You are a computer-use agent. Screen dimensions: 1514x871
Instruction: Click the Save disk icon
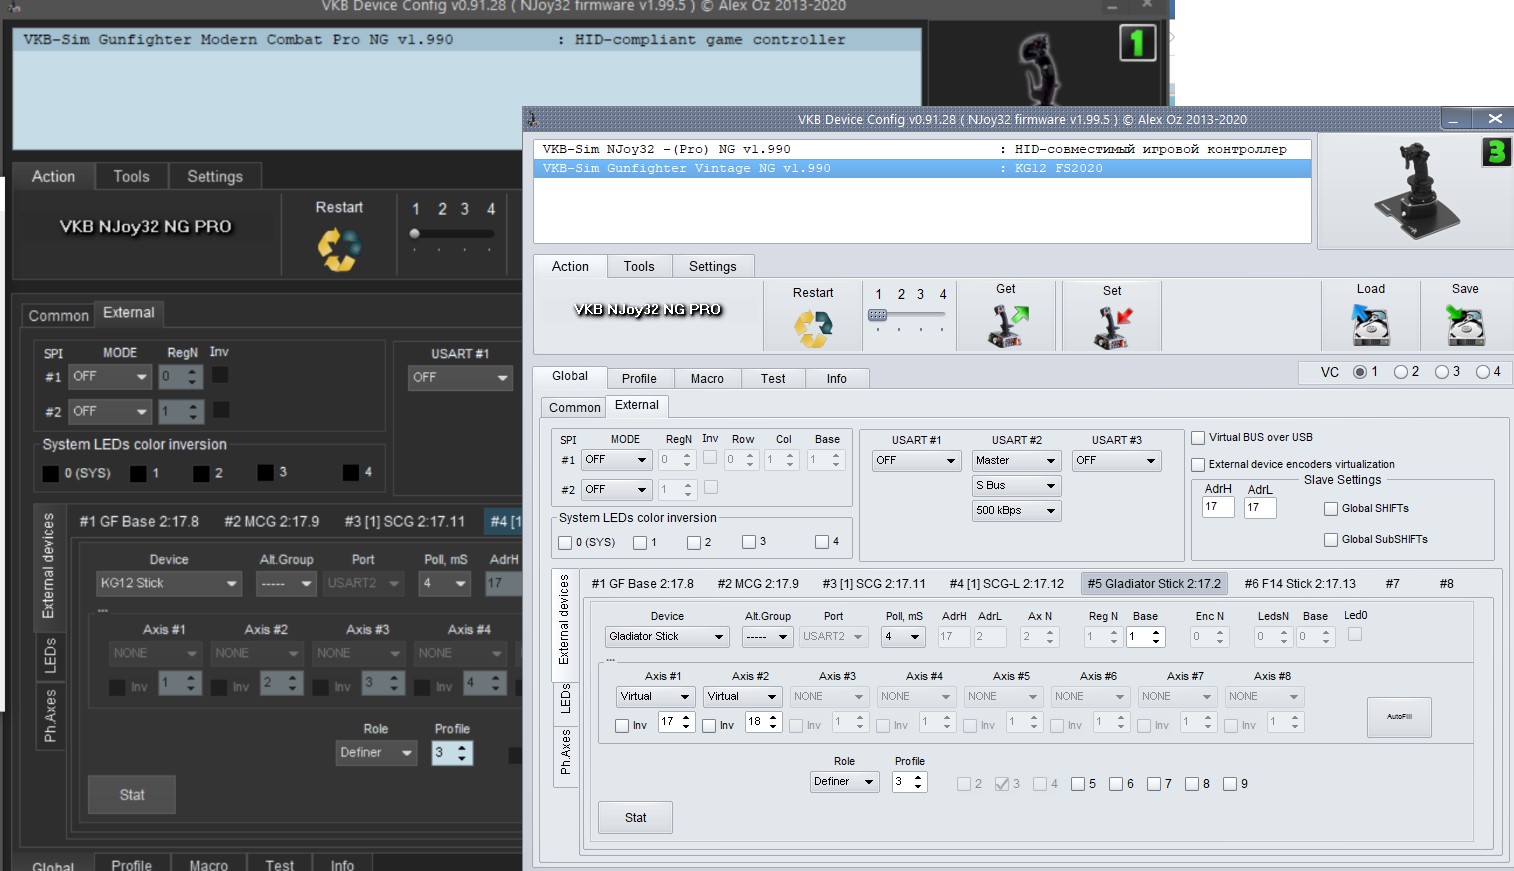1465,326
